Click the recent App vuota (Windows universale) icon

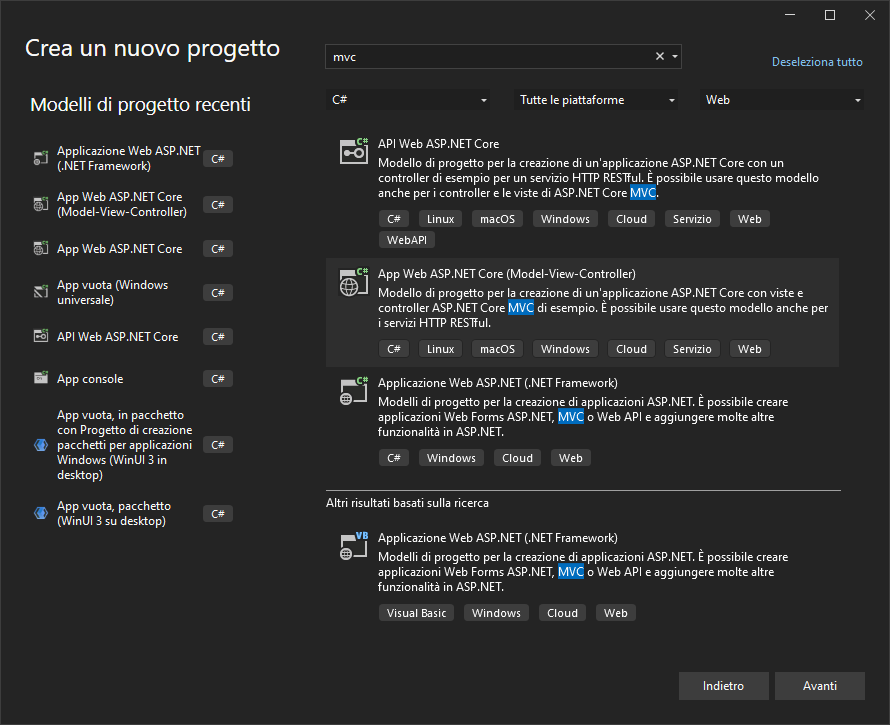[41, 292]
